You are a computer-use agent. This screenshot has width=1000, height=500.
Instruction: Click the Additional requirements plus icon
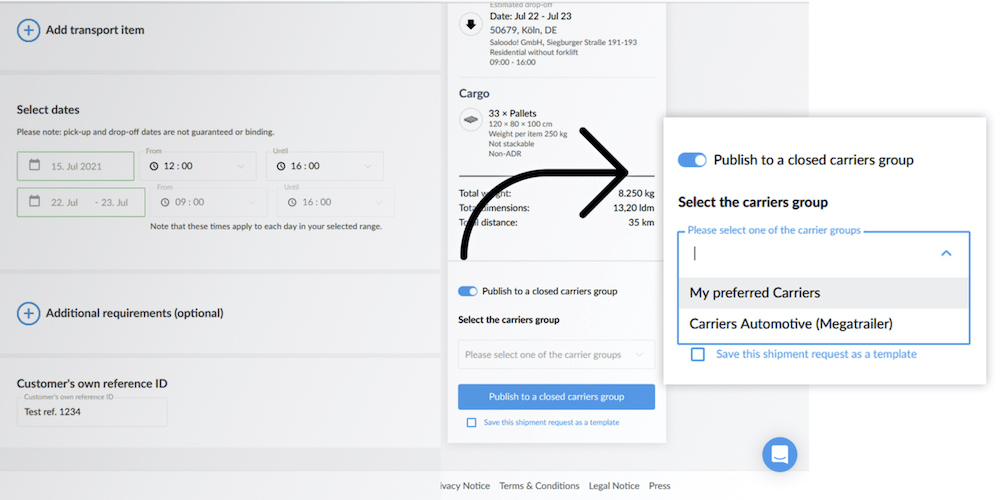coord(29,313)
